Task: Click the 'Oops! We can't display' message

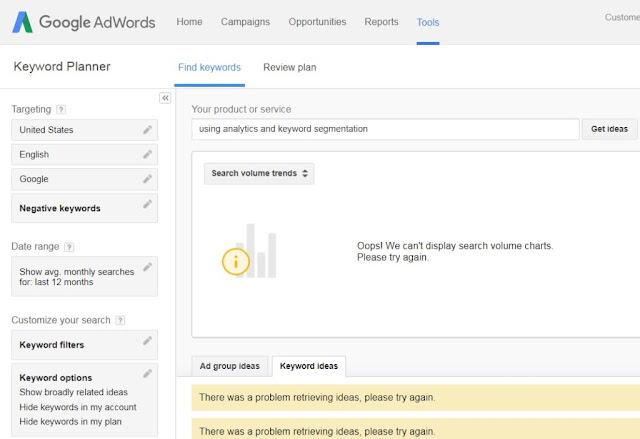Action: coord(455,251)
